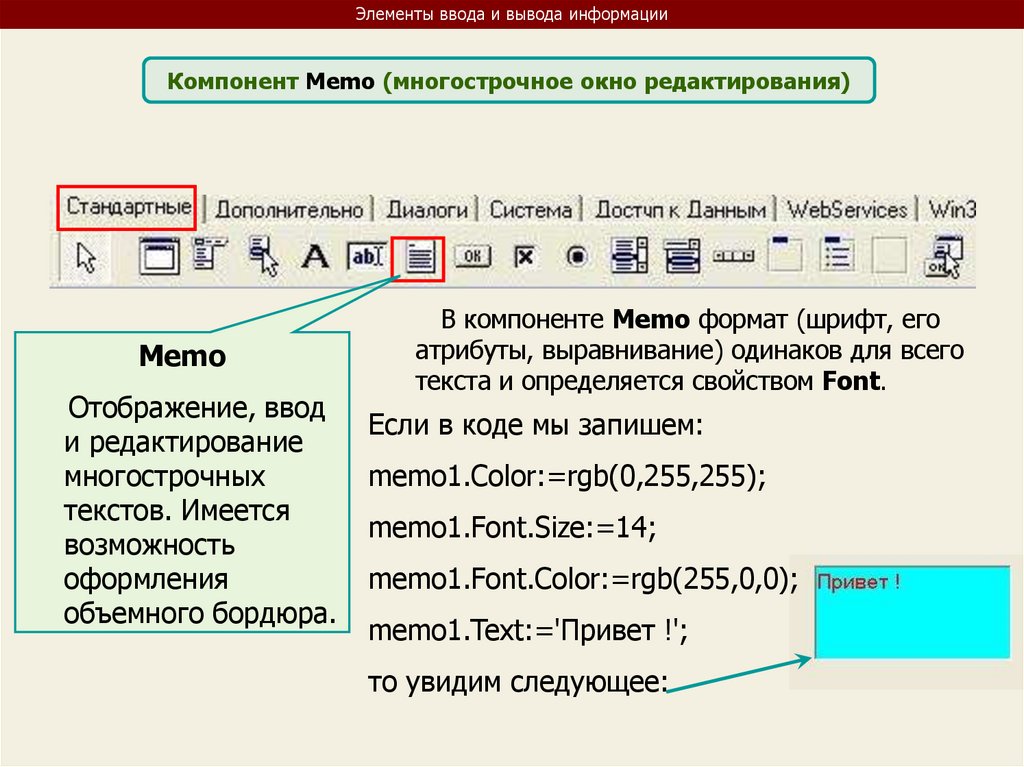This screenshot has height=767, width=1024.
Task: Pick the RadioButton component icon
Action: (x=576, y=257)
